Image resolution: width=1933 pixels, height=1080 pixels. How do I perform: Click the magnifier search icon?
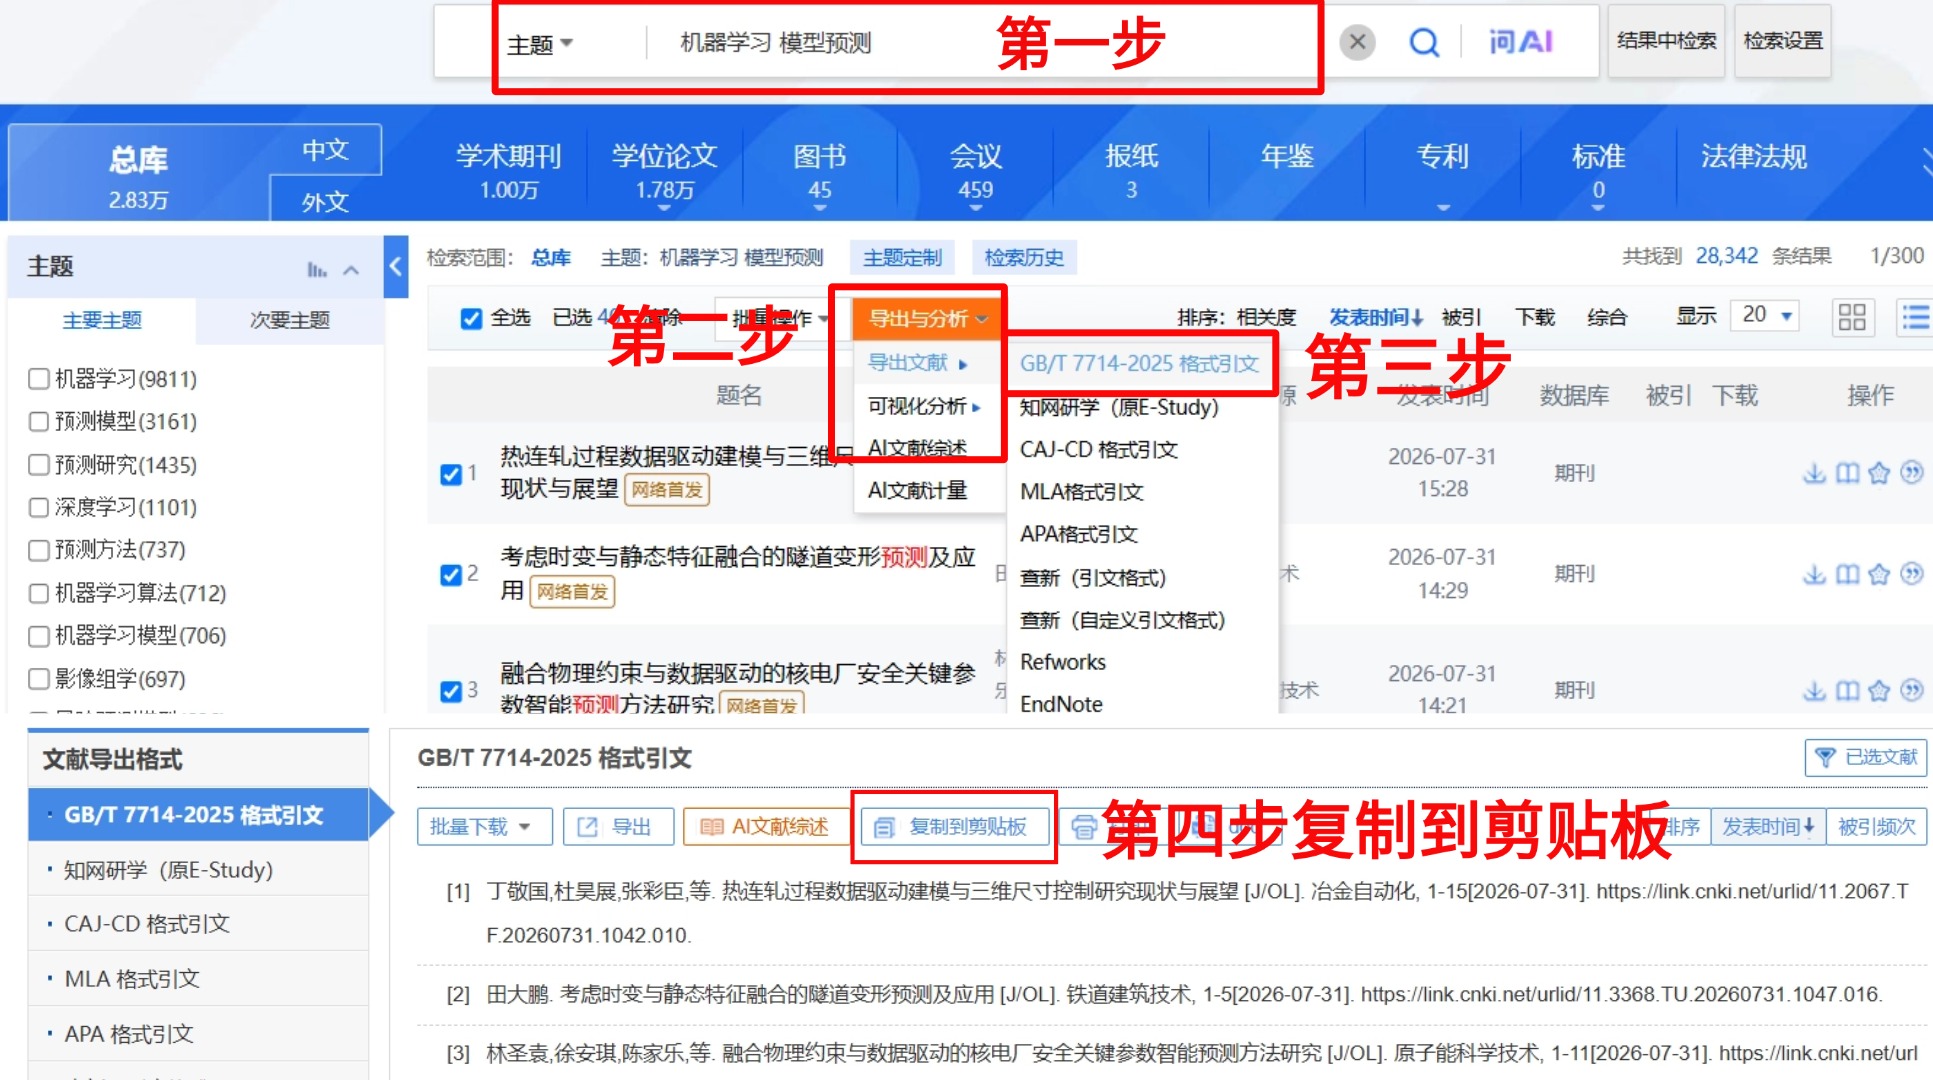pyautogui.click(x=1424, y=42)
